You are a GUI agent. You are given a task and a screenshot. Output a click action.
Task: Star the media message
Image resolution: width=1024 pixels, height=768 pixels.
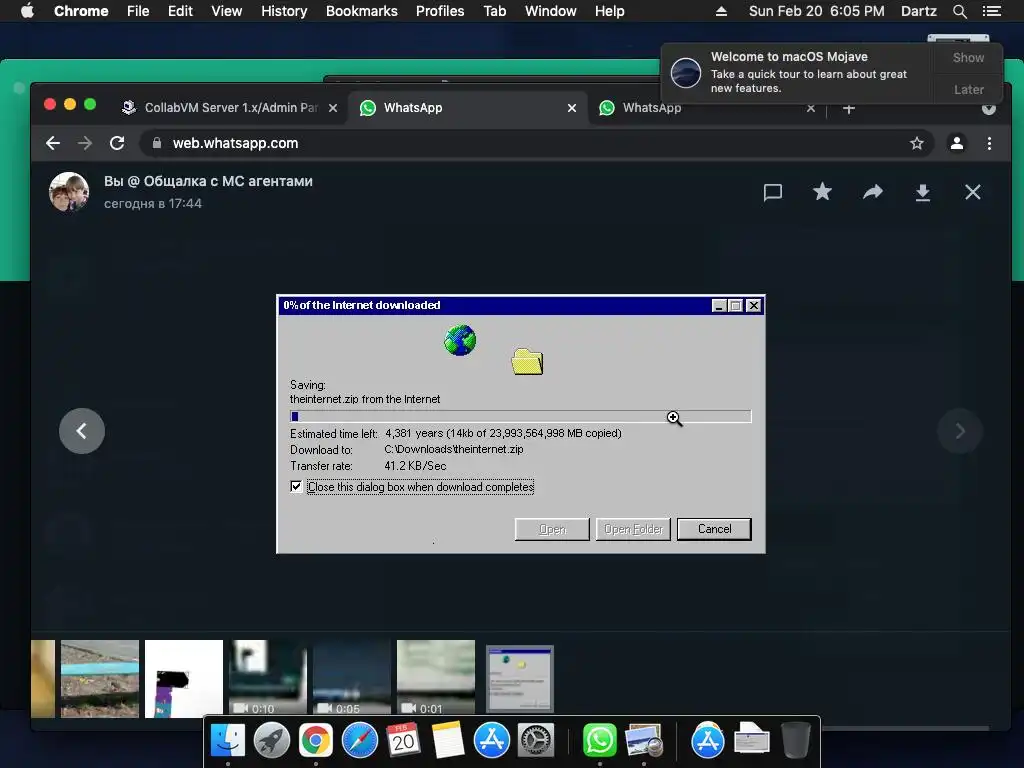point(822,191)
